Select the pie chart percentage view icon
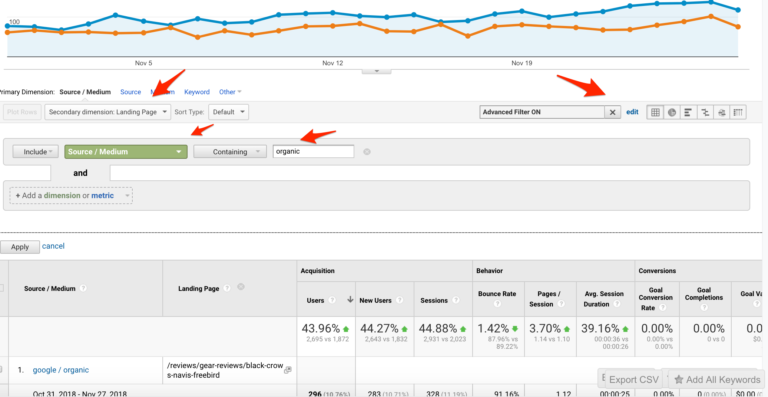The width and height of the screenshot is (768, 397). click(x=672, y=112)
